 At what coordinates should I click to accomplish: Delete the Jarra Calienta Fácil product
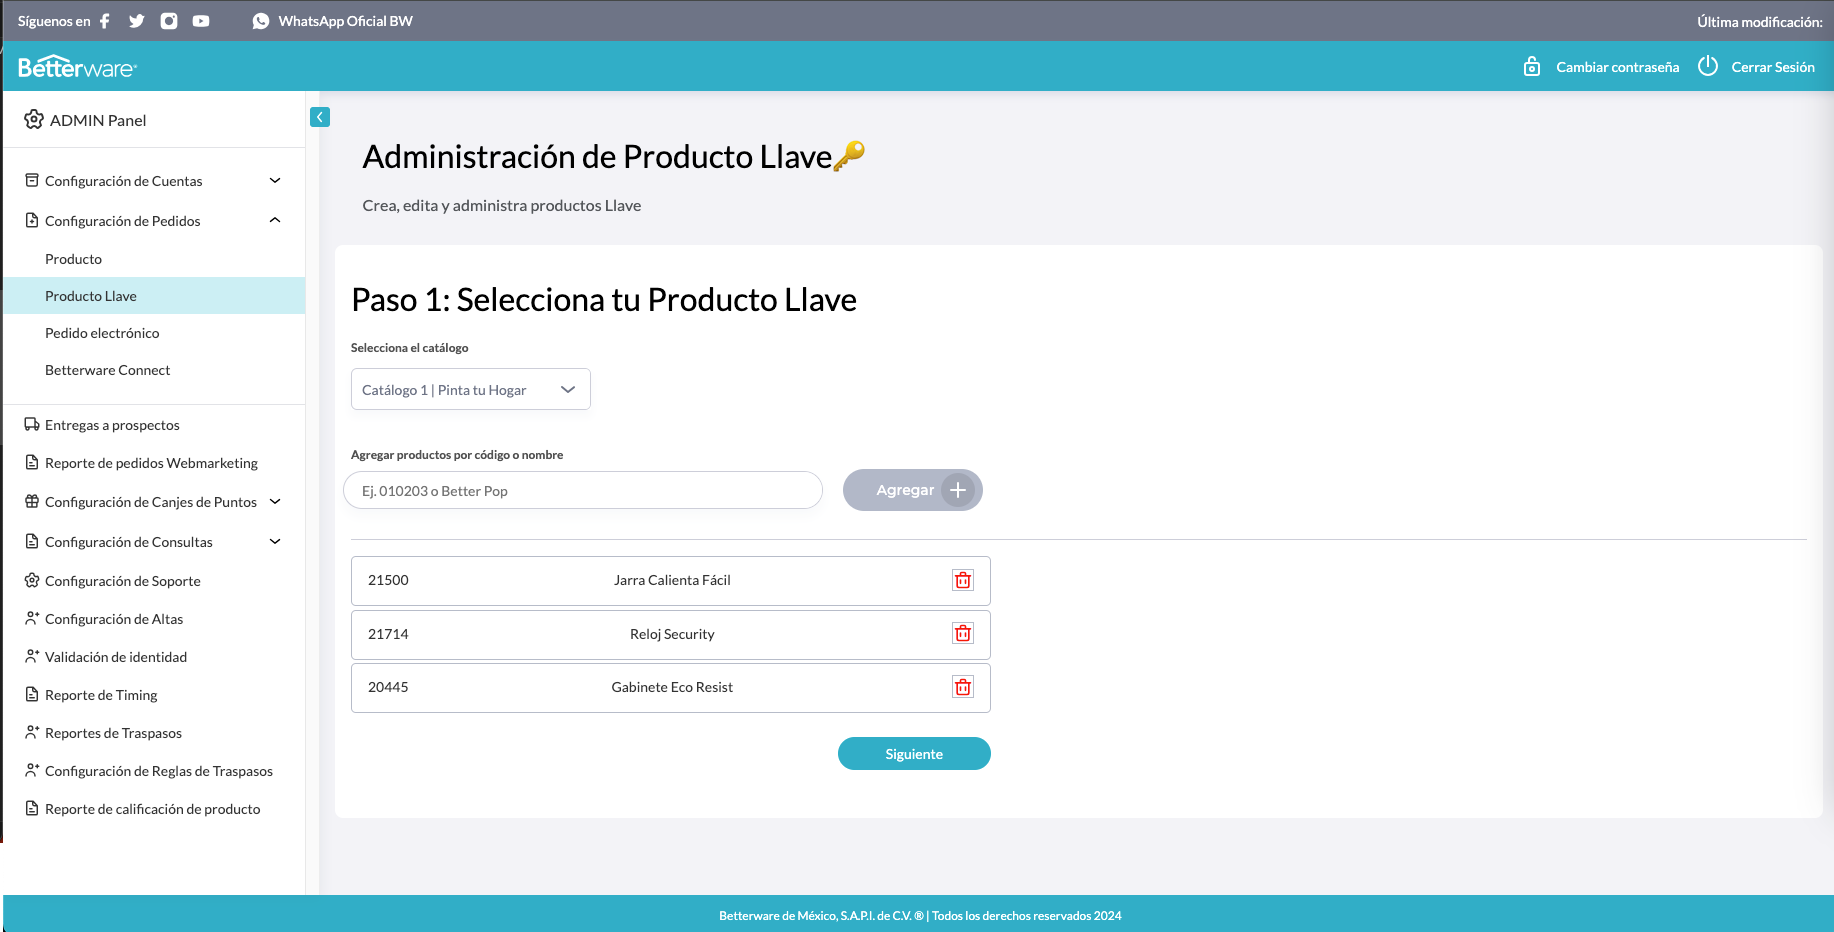pyautogui.click(x=963, y=580)
